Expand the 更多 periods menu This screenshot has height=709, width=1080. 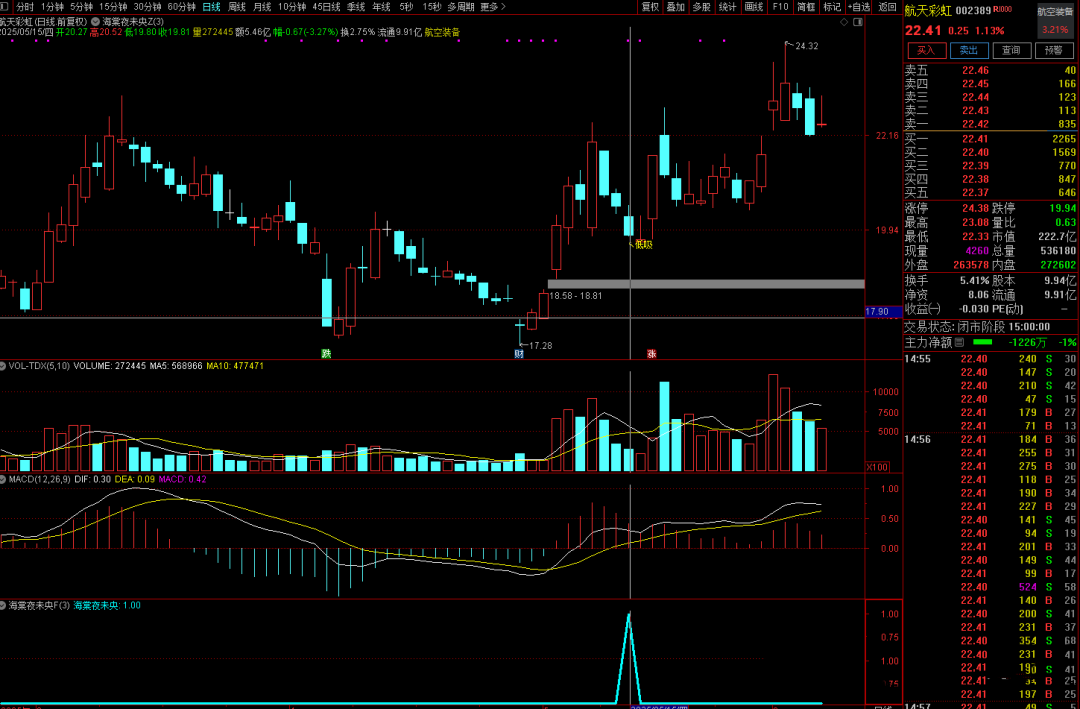click(x=490, y=6)
